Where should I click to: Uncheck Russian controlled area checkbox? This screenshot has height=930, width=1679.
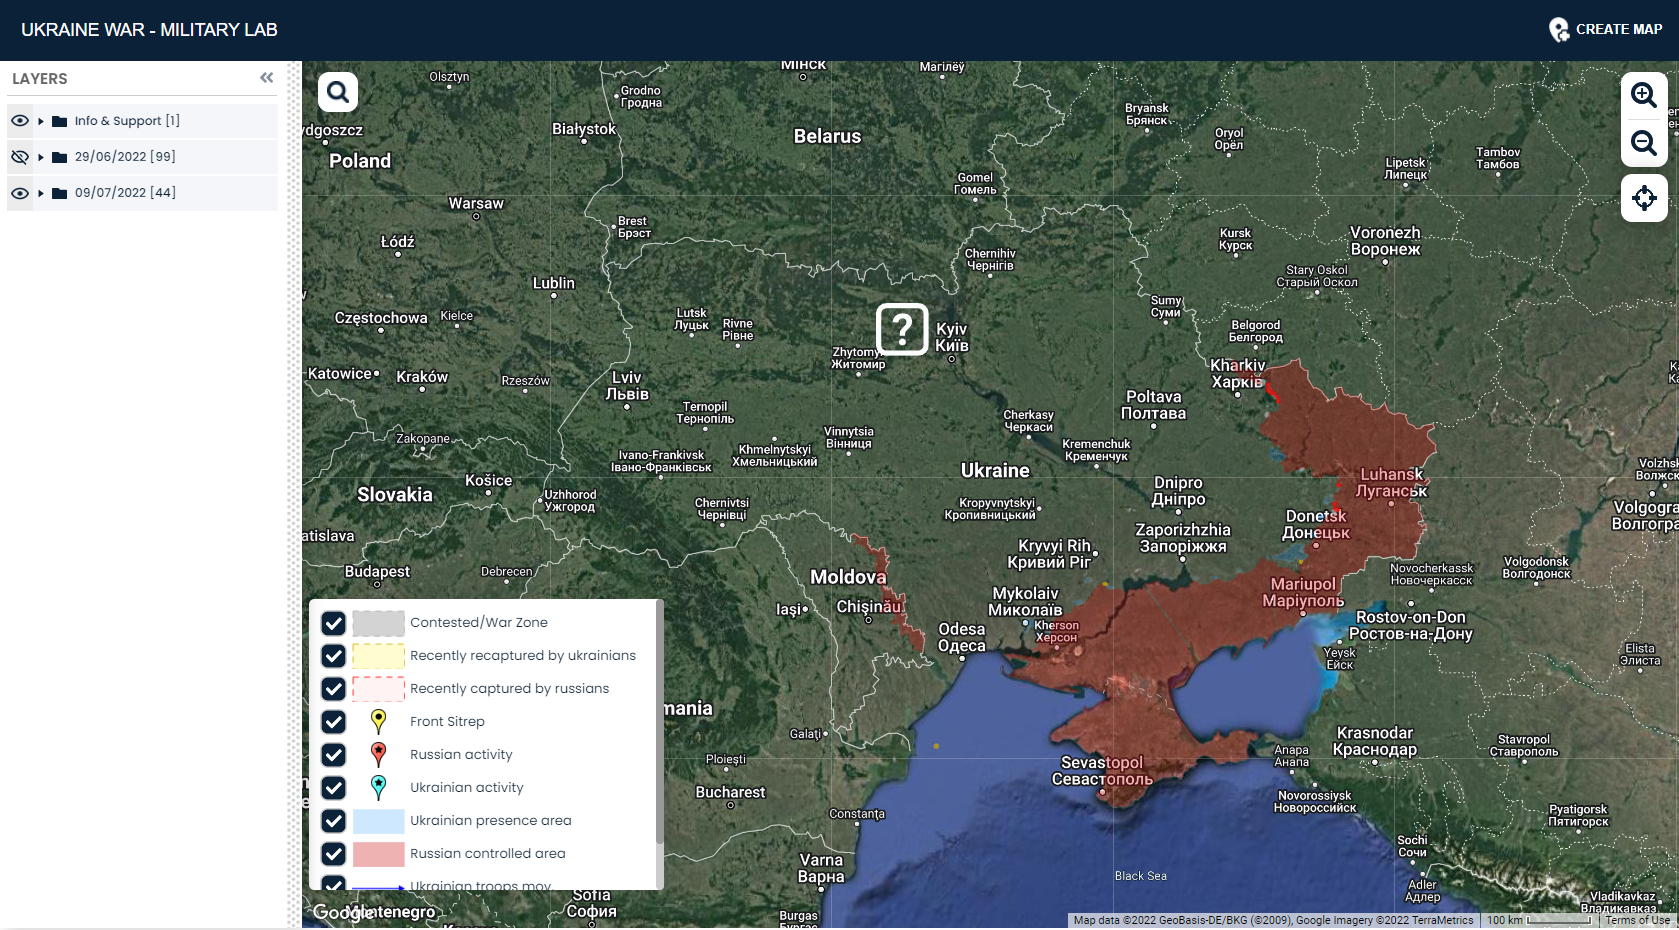(334, 854)
